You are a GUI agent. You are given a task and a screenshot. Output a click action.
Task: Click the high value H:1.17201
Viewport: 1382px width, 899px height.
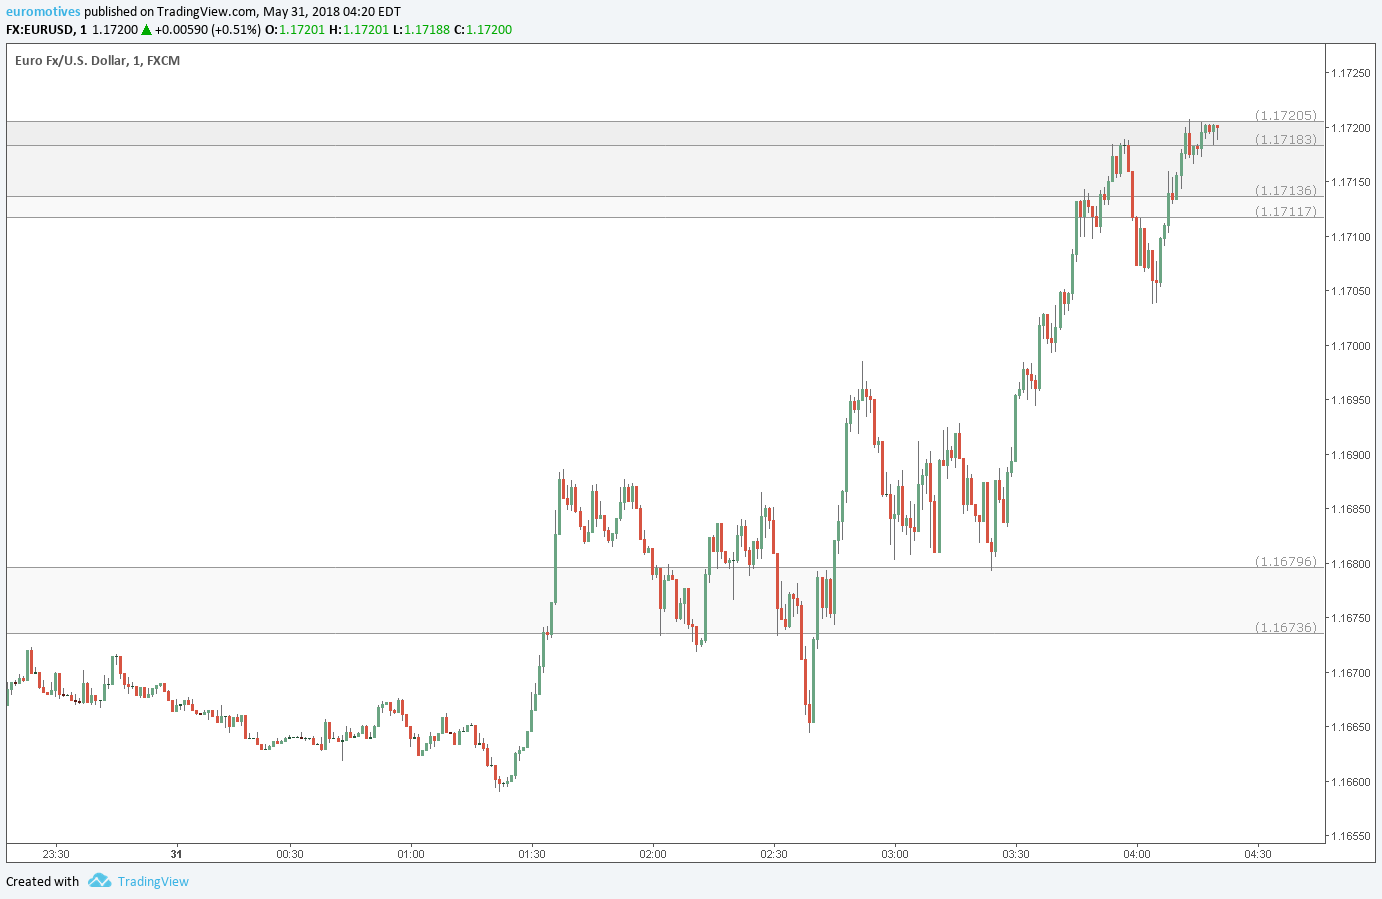pyautogui.click(x=359, y=30)
